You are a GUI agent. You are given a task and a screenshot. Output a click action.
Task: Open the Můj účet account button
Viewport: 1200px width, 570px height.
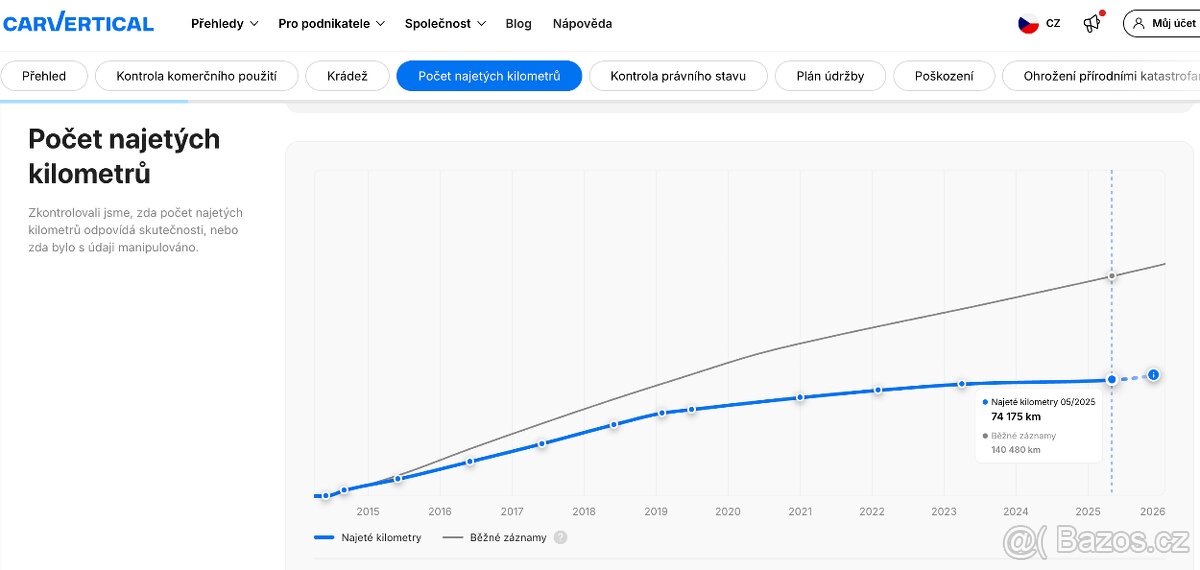[x=1163, y=23]
